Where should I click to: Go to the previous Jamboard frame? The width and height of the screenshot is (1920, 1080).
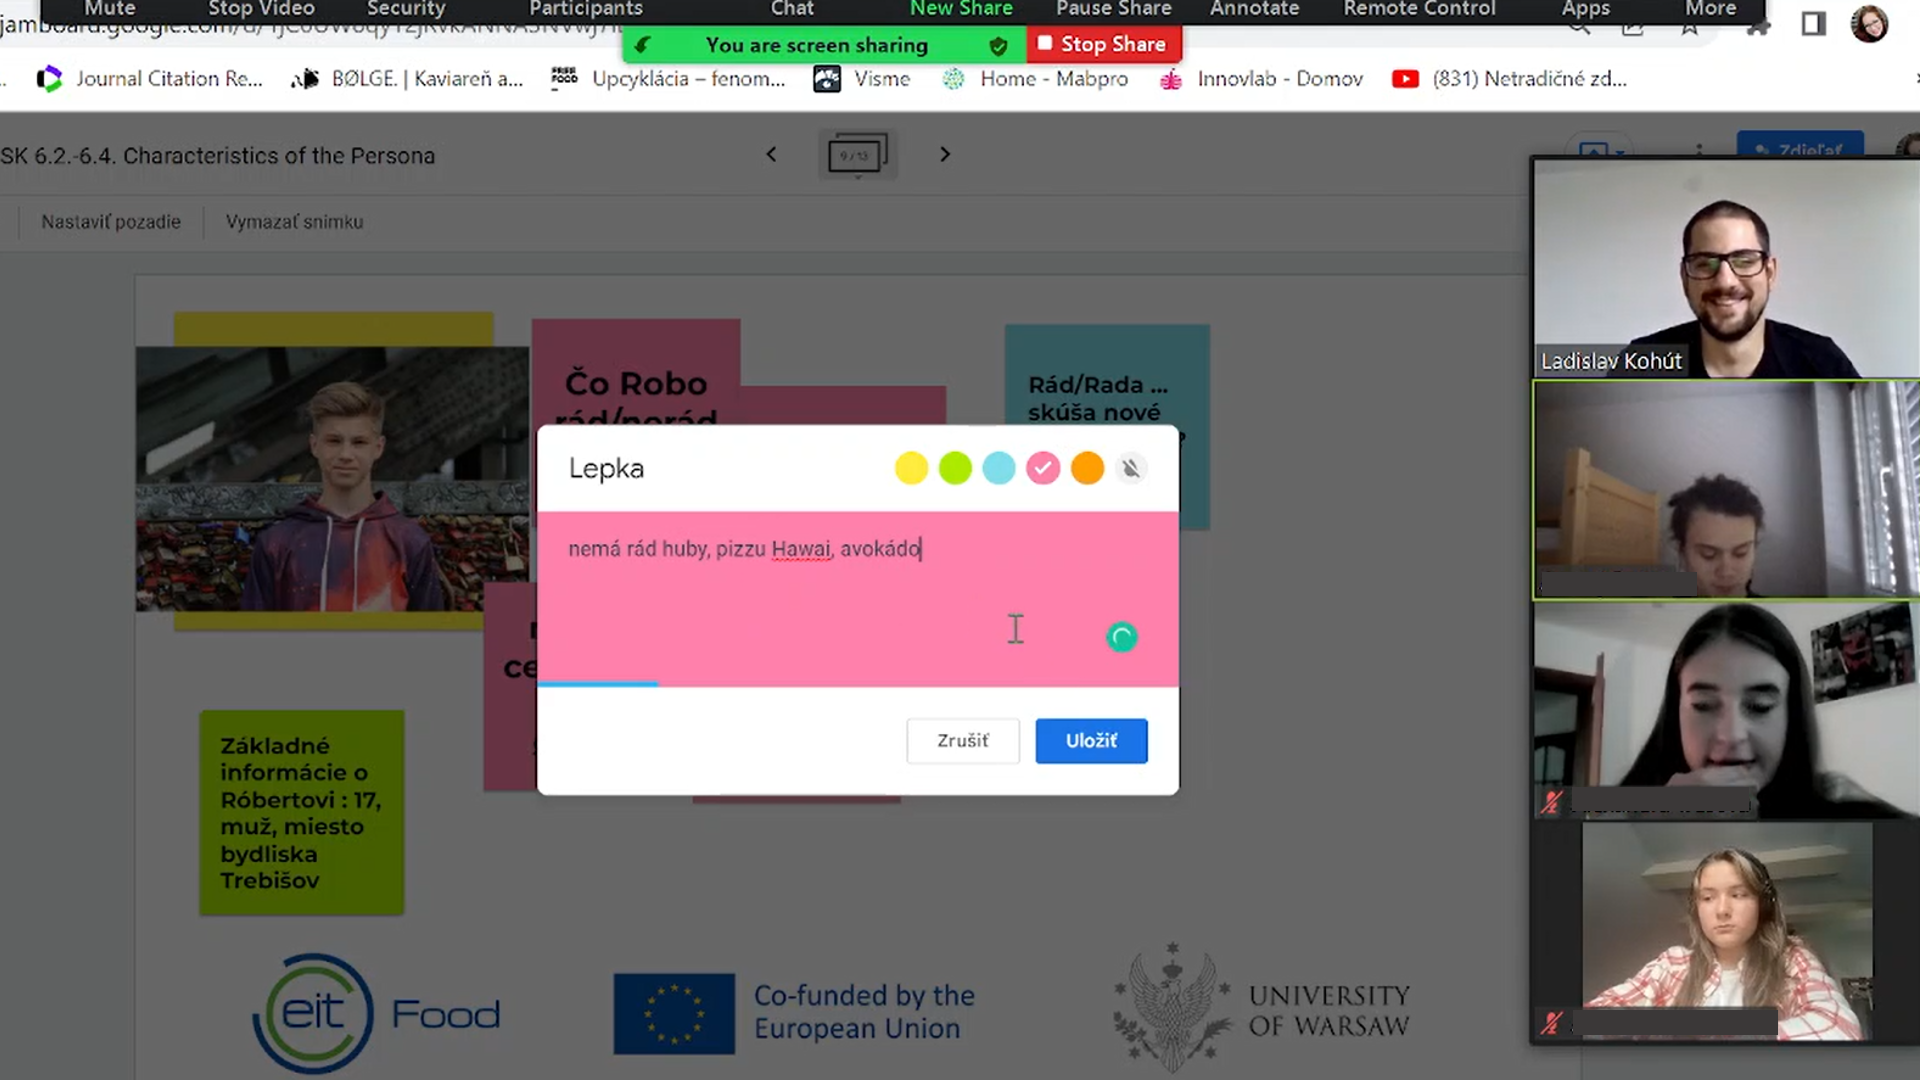(x=771, y=154)
